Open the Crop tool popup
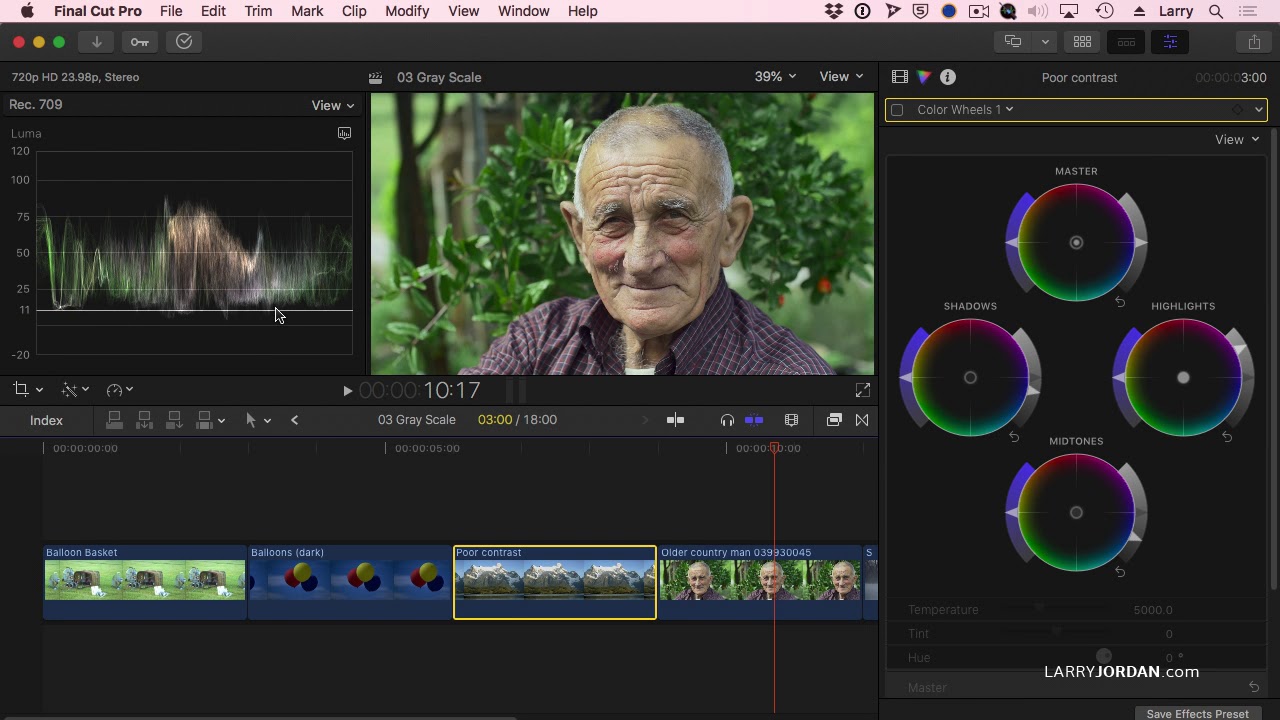Image resolution: width=1280 pixels, height=720 pixels. (x=28, y=390)
